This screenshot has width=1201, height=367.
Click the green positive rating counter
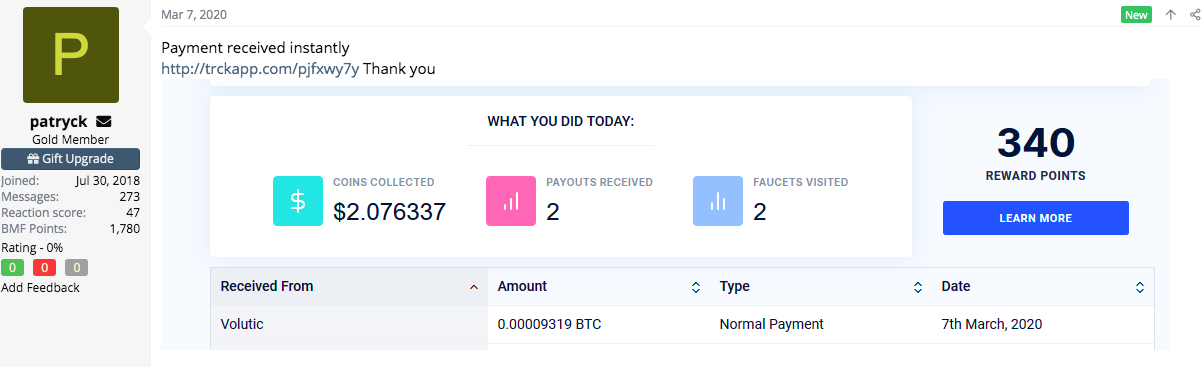[13, 267]
